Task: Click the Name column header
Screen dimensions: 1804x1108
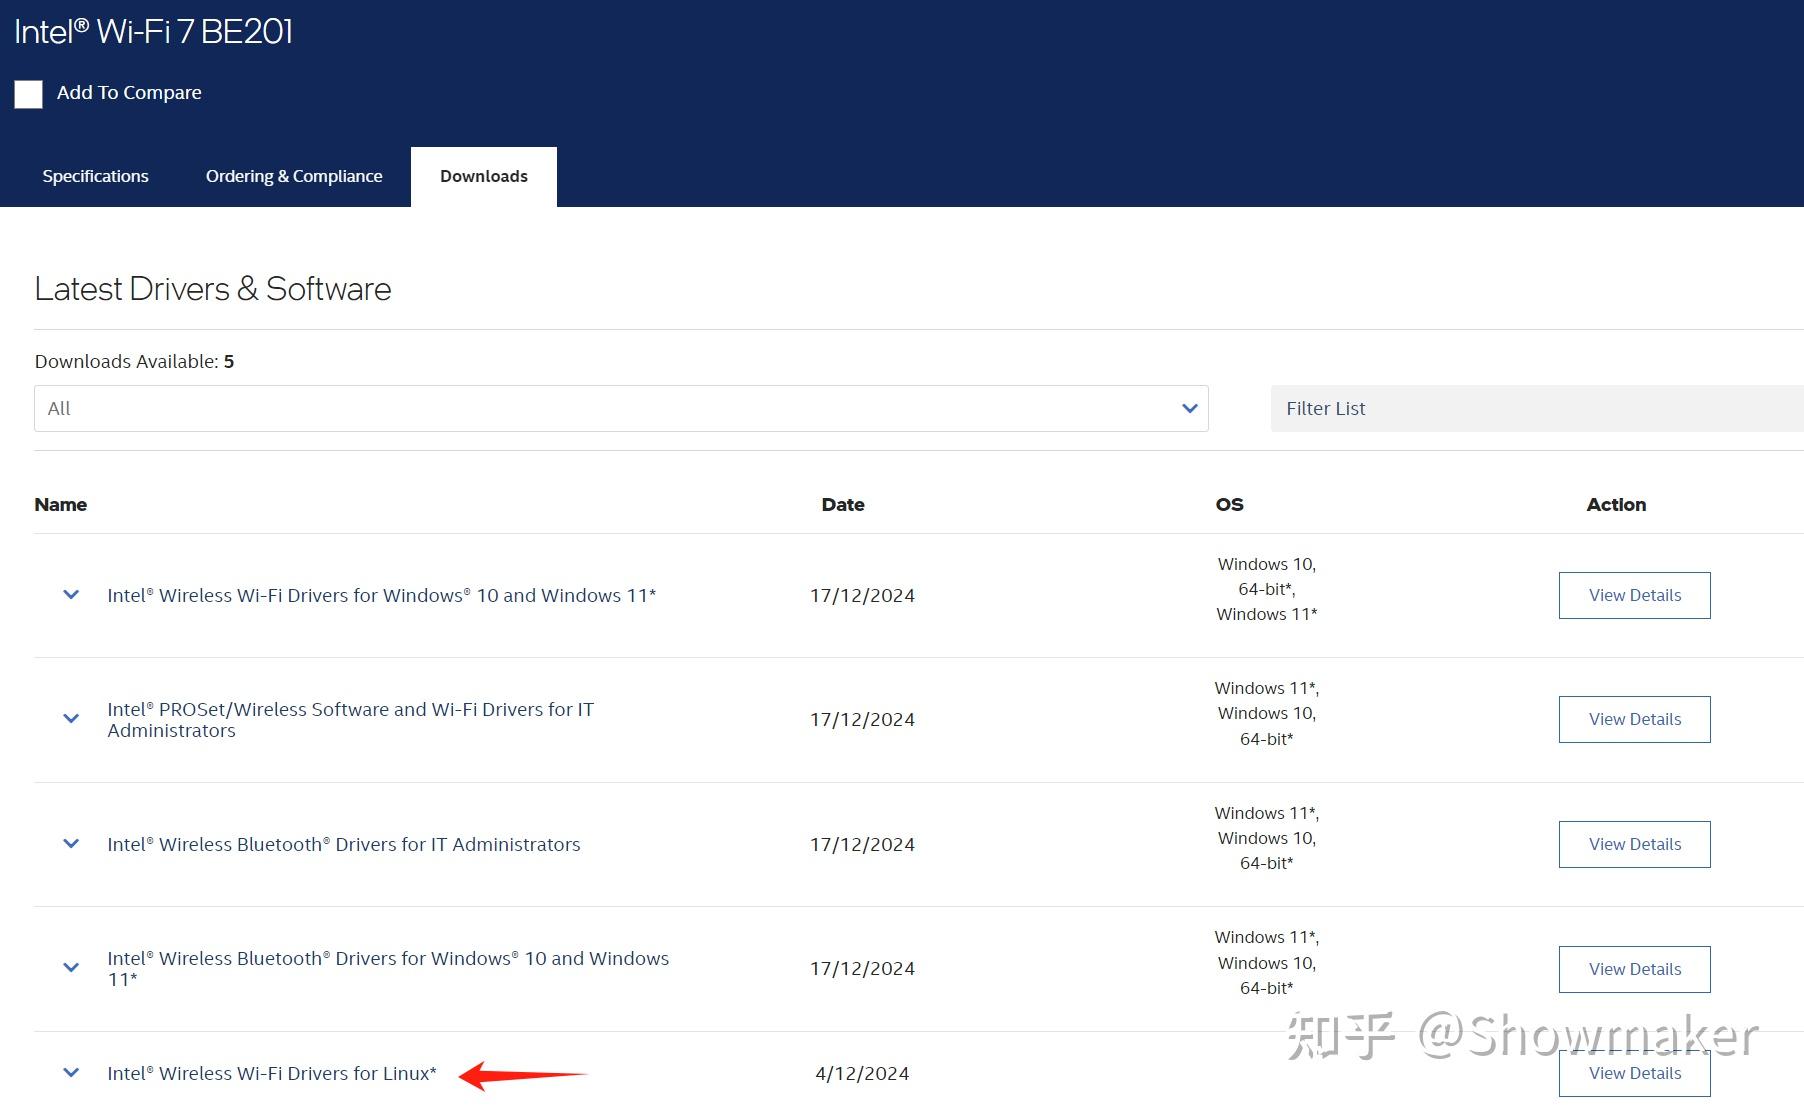Action: pyautogui.click(x=60, y=504)
